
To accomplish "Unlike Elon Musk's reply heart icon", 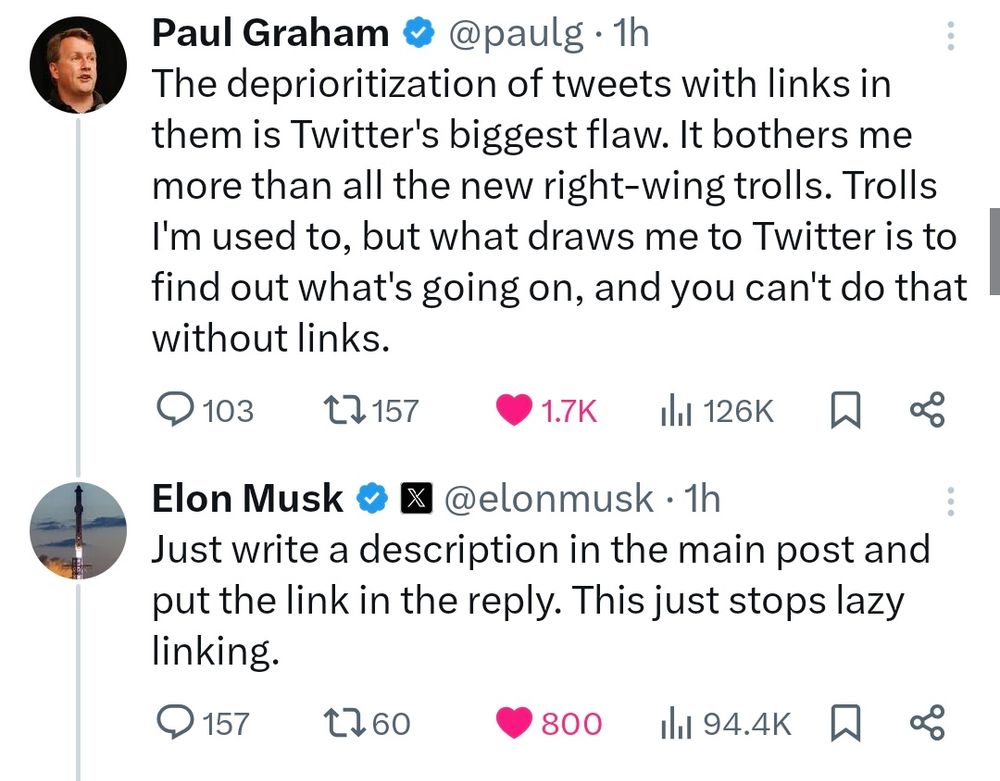I will click(514, 723).
